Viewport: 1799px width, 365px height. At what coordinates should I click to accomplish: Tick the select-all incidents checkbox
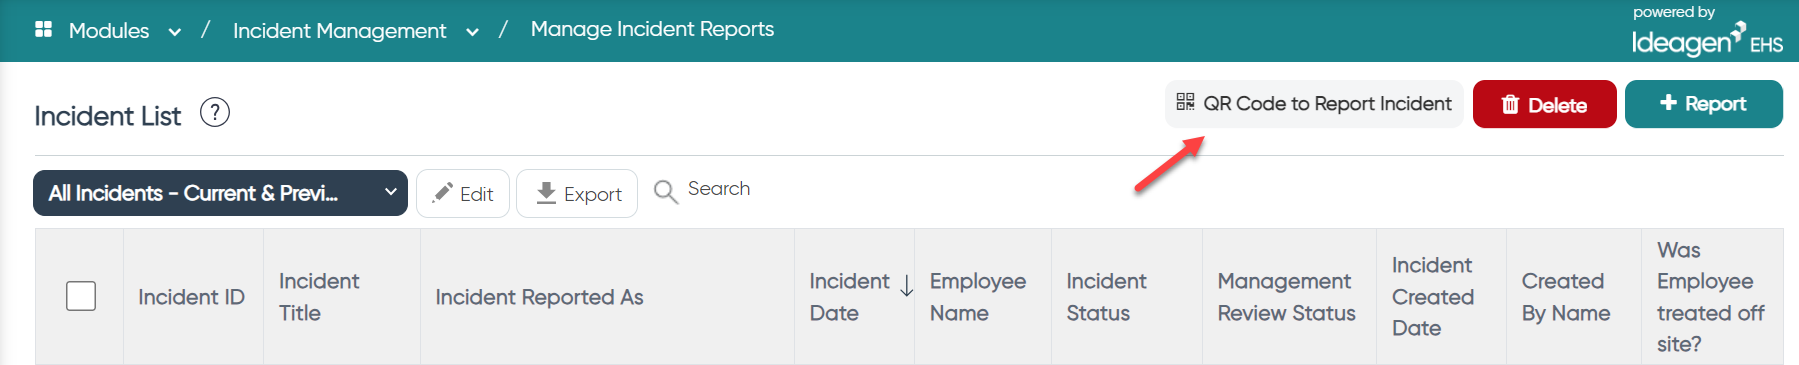(81, 296)
